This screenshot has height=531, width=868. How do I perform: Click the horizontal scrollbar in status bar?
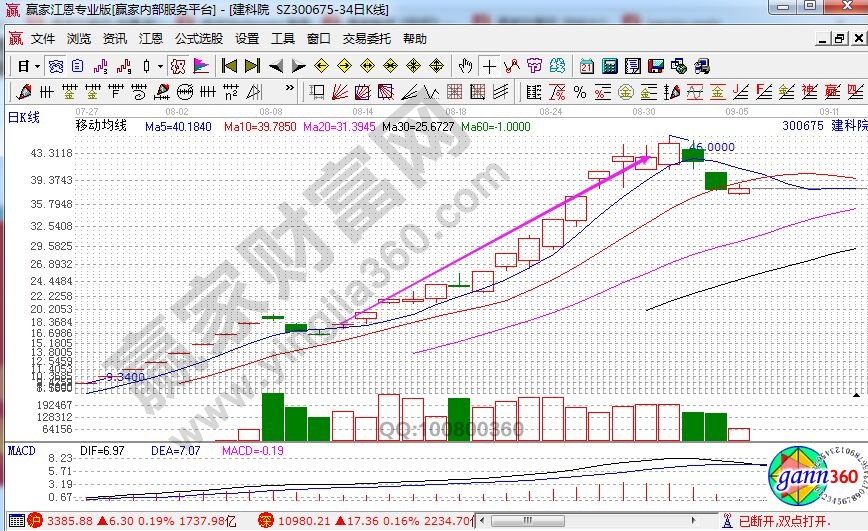[600, 521]
